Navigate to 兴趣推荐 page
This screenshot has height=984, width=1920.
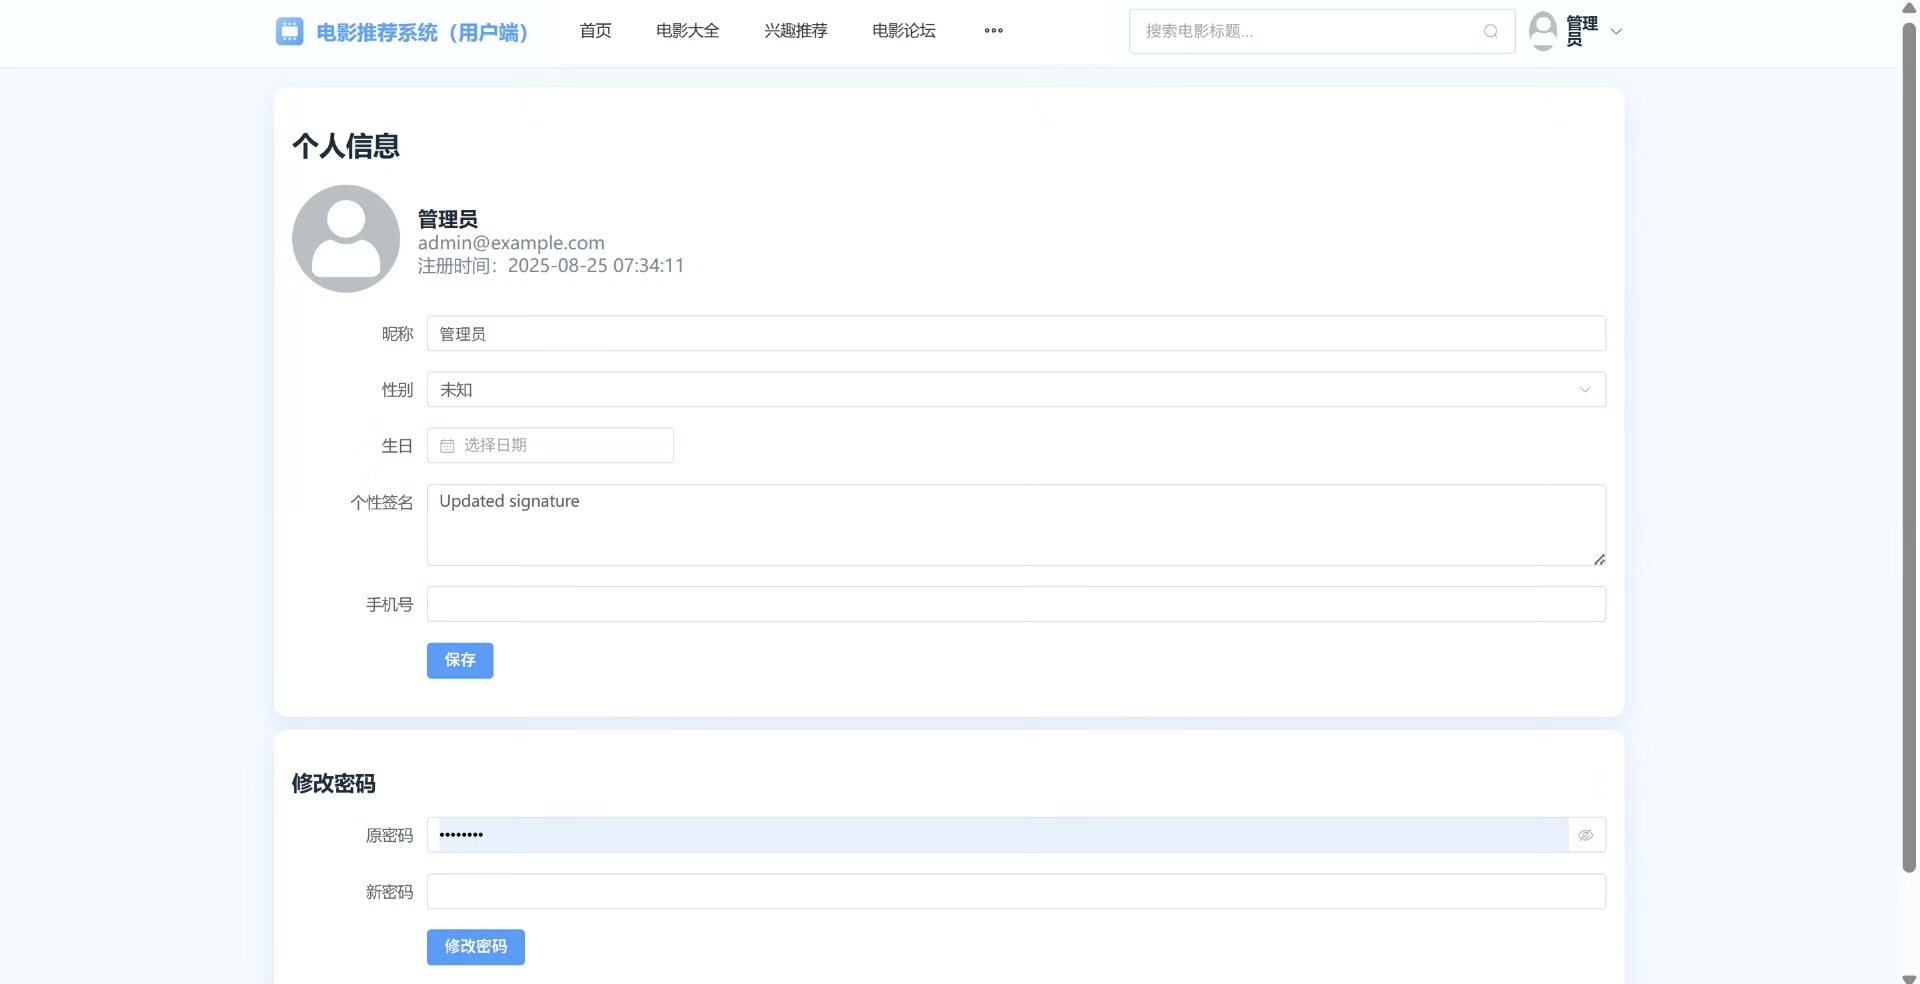coord(795,31)
